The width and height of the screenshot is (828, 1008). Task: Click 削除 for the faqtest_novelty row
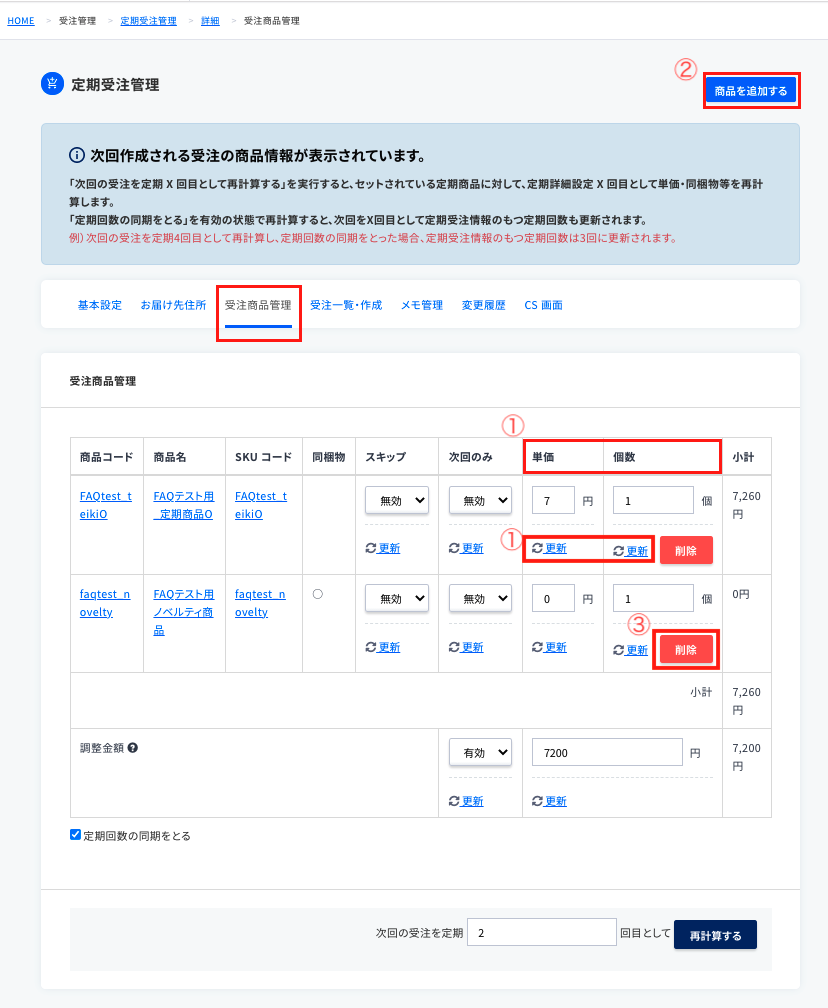[x=686, y=649]
